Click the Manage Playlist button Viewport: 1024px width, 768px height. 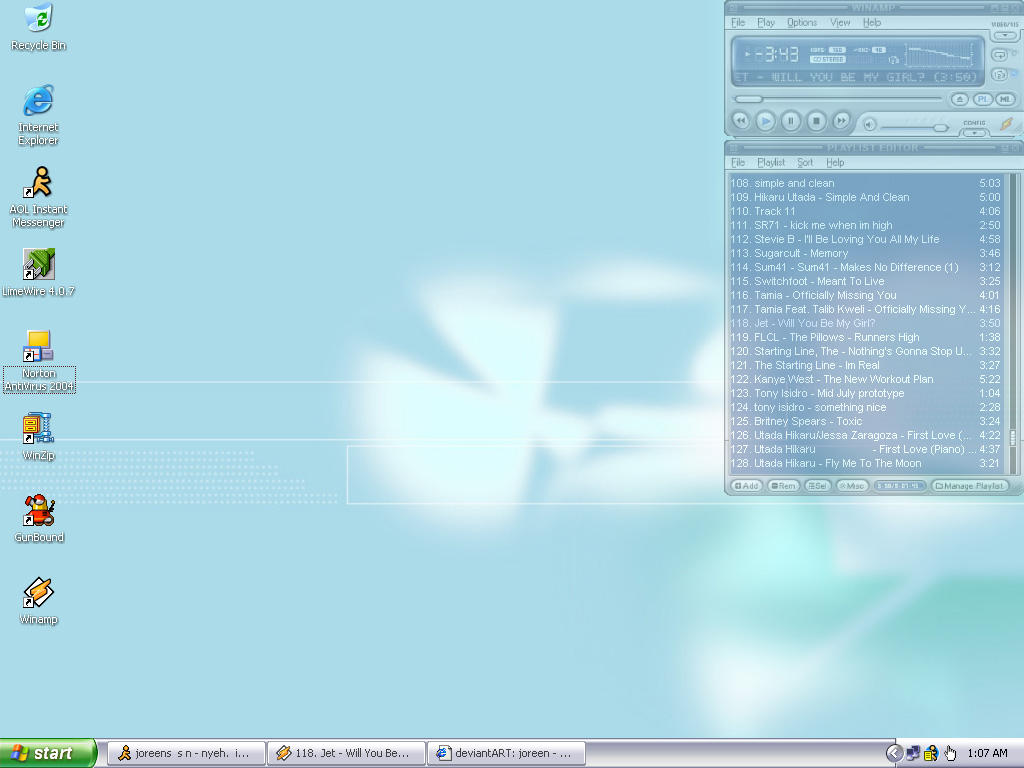coord(969,486)
